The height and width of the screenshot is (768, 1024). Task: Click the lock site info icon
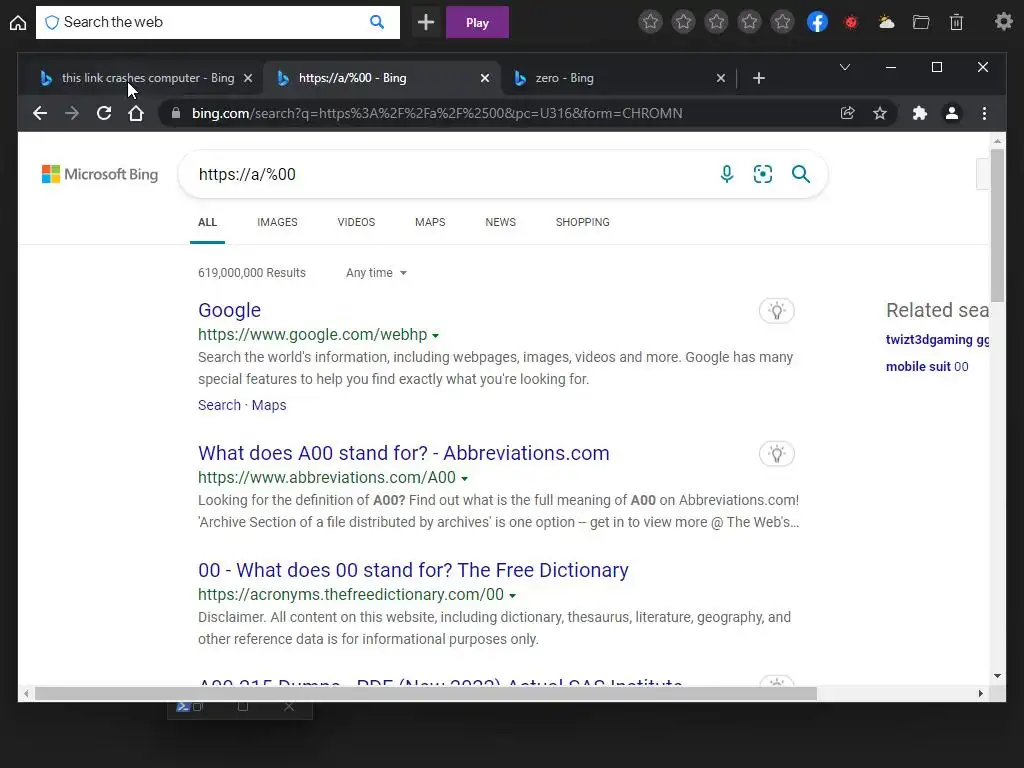pyautogui.click(x=175, y=113)
